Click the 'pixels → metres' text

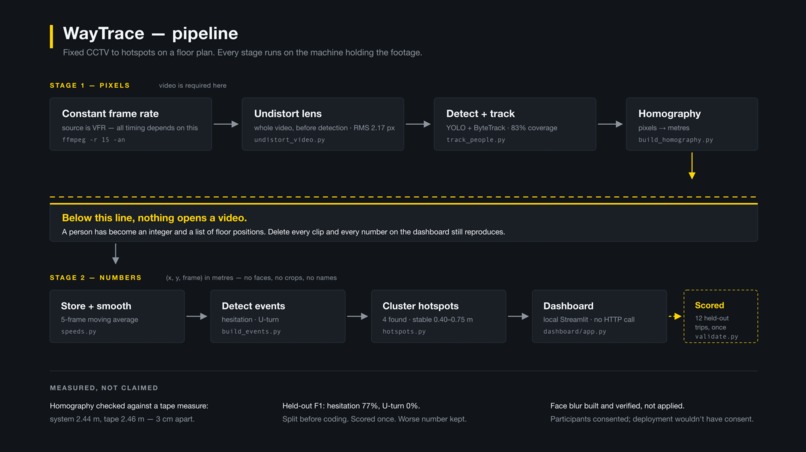click(664, 128)
